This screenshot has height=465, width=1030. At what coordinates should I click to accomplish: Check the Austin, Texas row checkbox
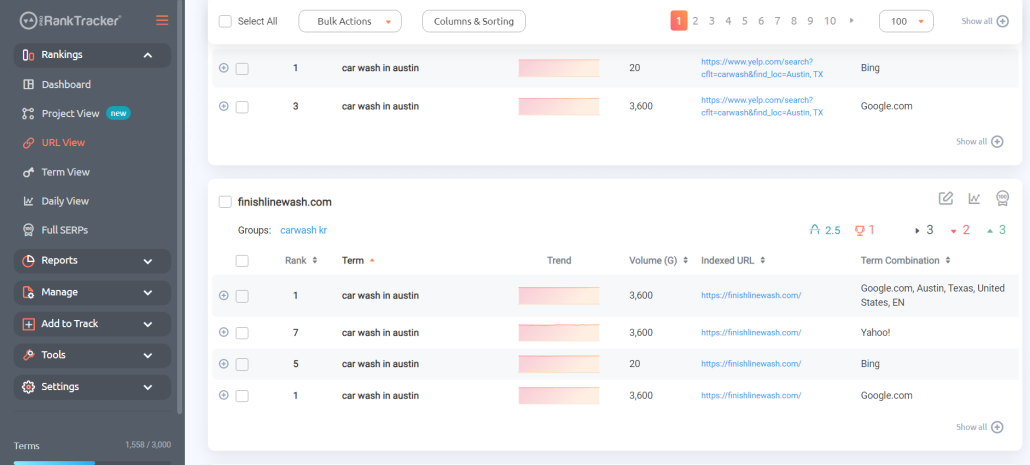pos(242,296)
